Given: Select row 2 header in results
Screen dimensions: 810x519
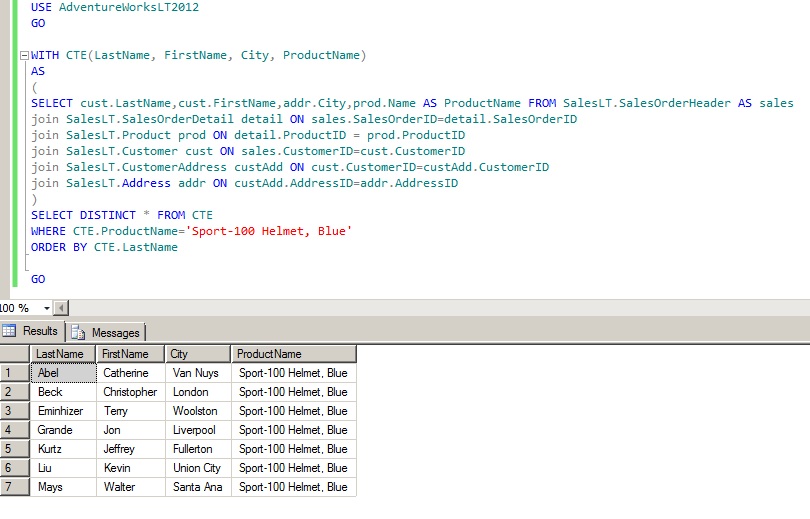Looking at the screenshot, I should coord(14,392).
